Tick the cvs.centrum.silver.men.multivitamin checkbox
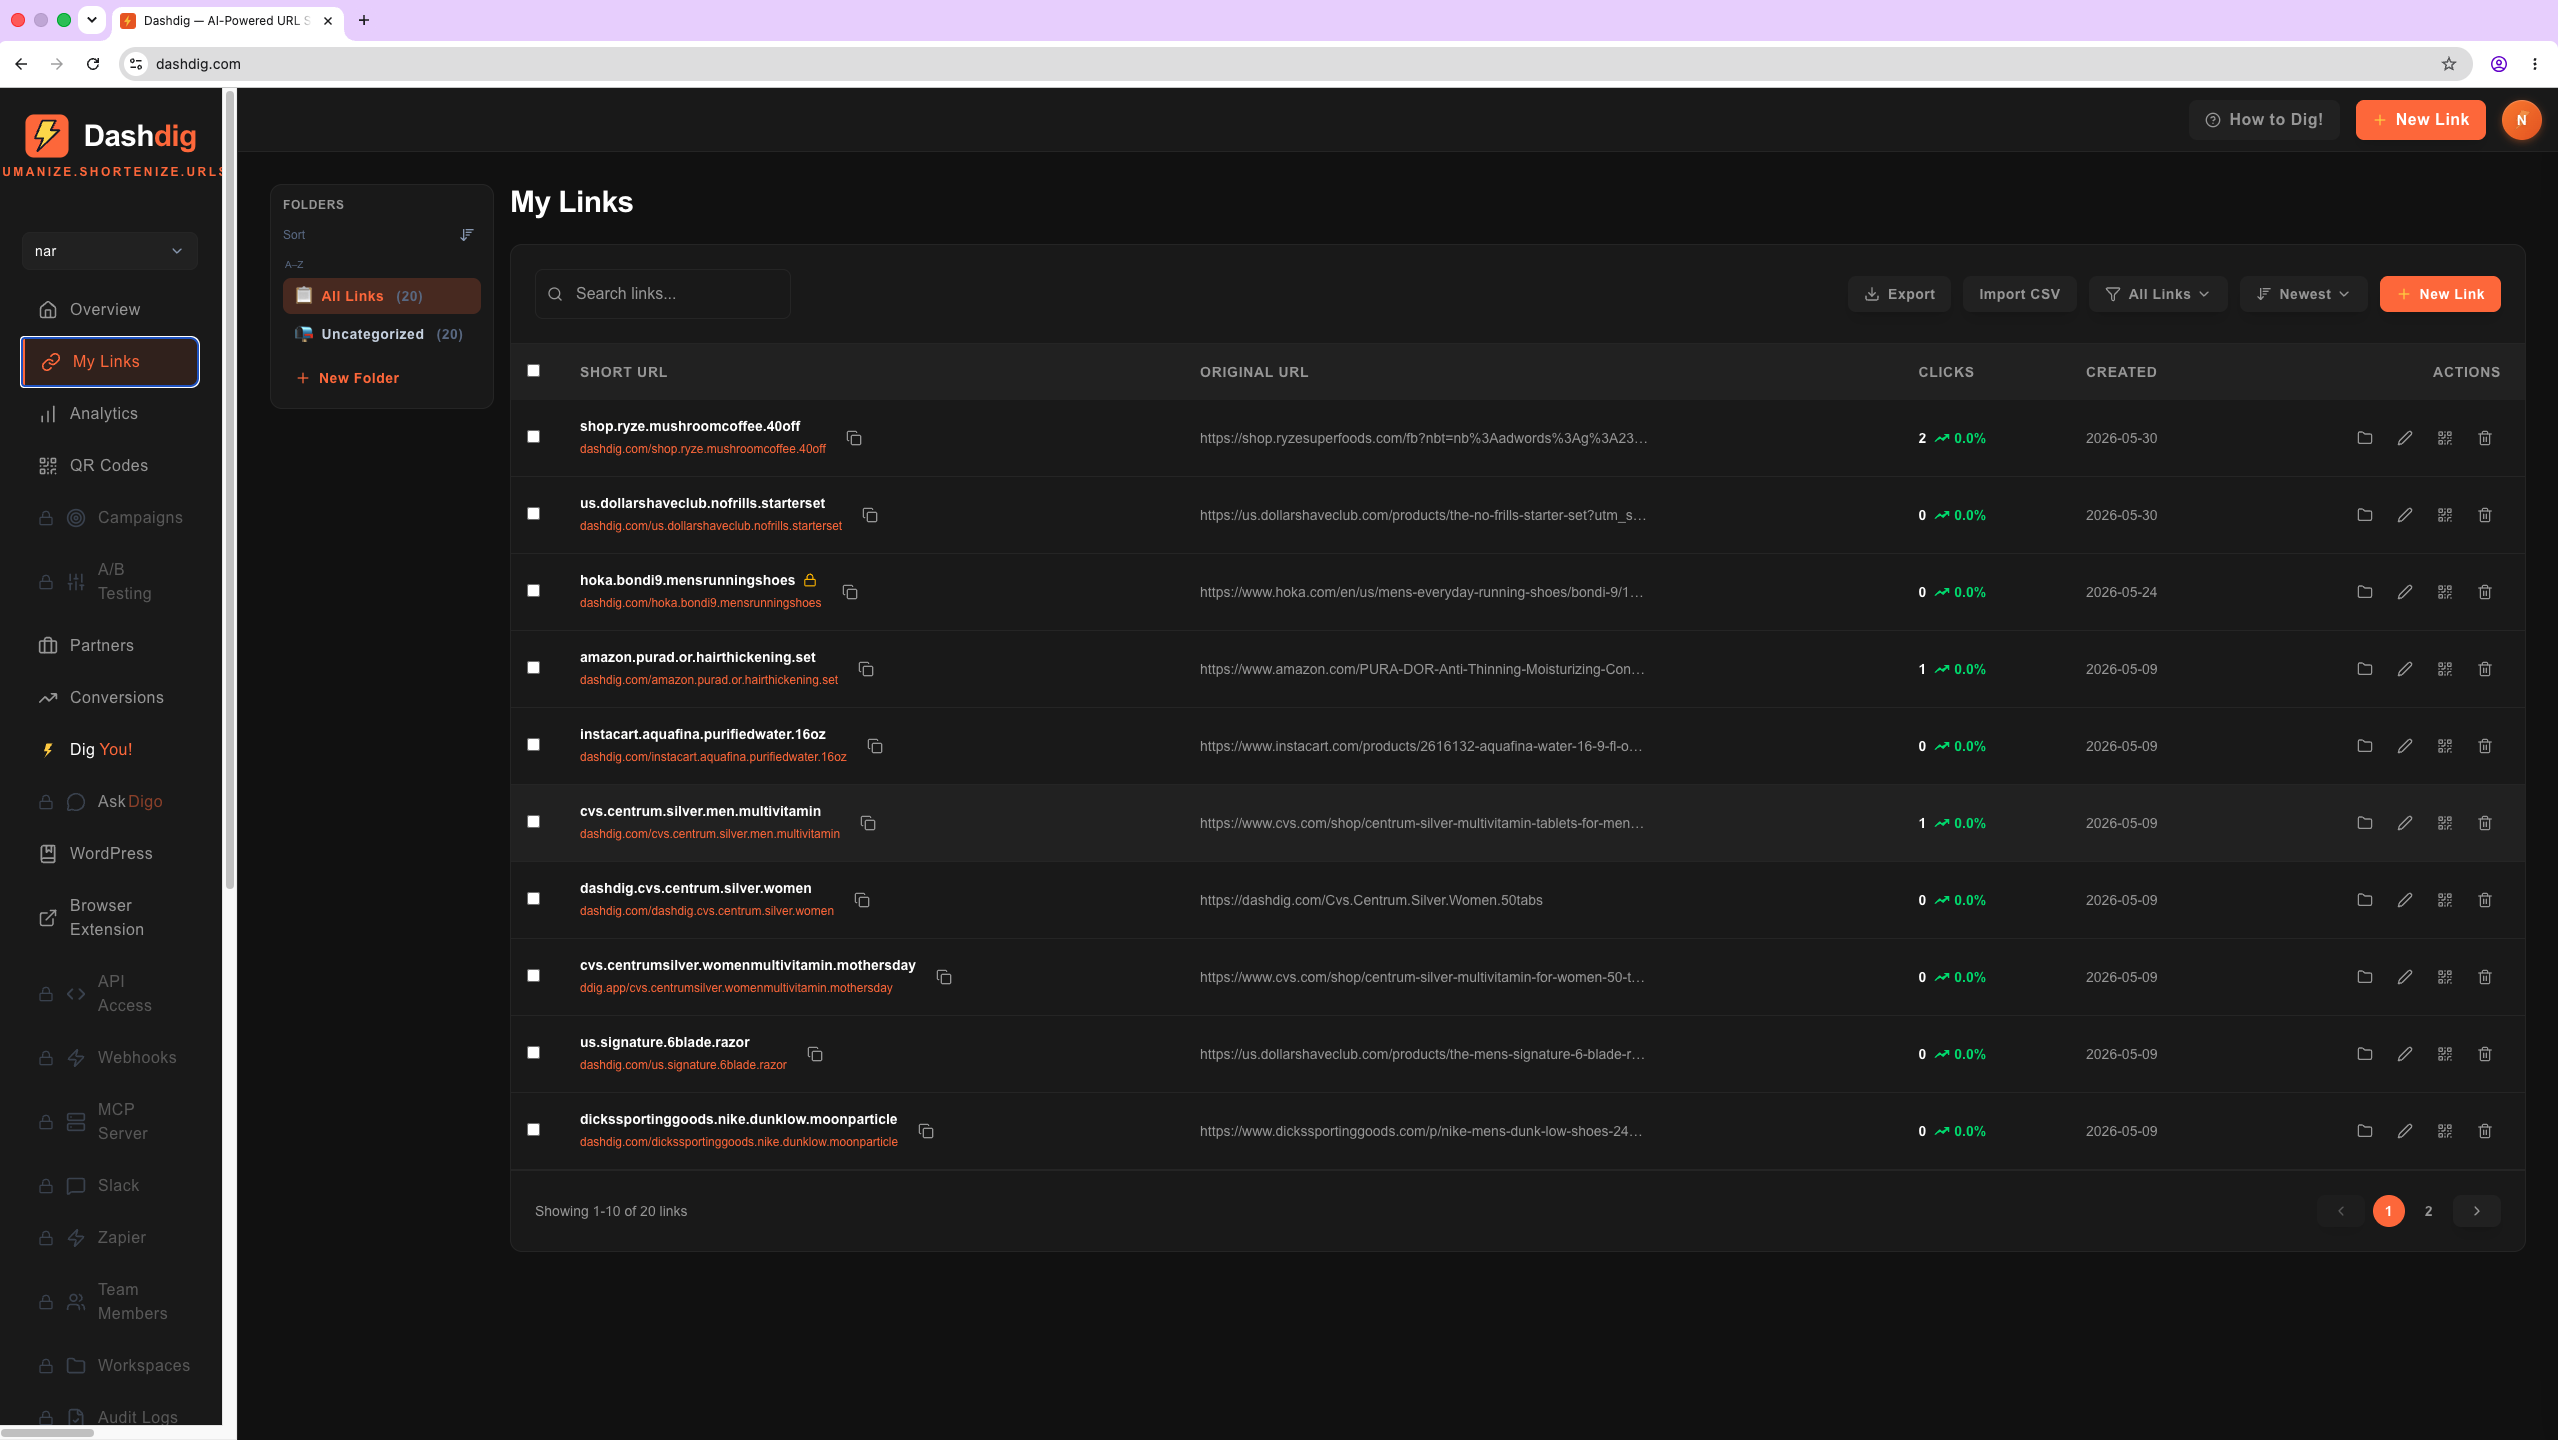The width and height of the screenshot is (2558, 1440). [x=534, y=822]
